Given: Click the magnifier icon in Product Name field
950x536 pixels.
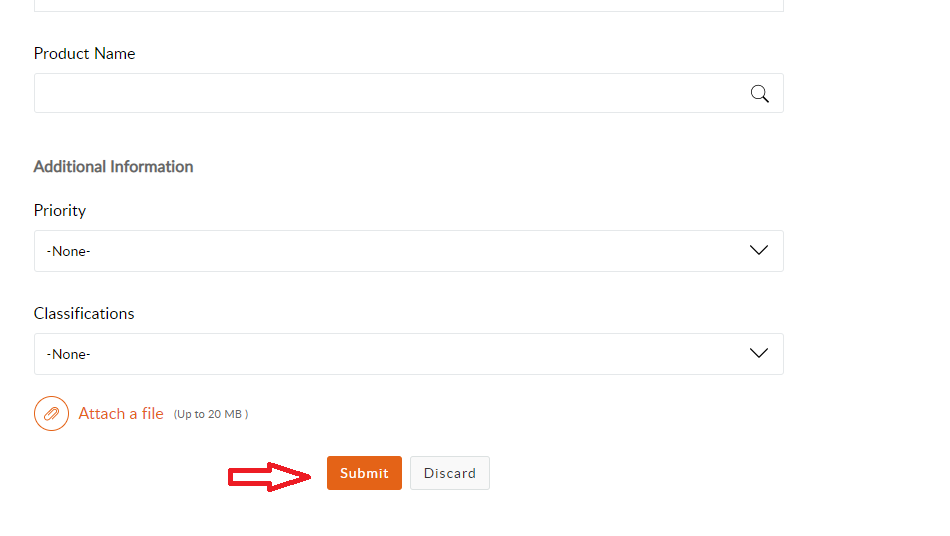Looking at the screenshot, I should [759, 94].
